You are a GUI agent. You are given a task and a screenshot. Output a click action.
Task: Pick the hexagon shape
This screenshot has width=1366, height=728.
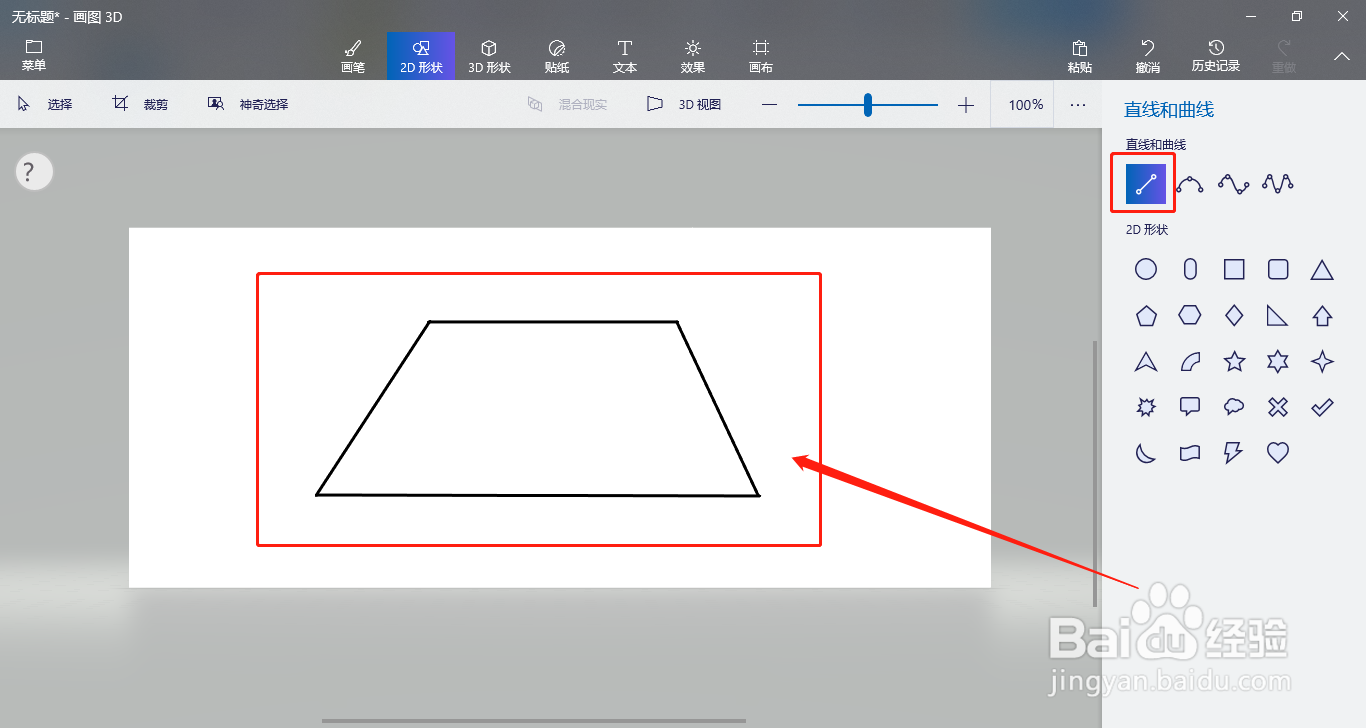(x=1190, y=315)
